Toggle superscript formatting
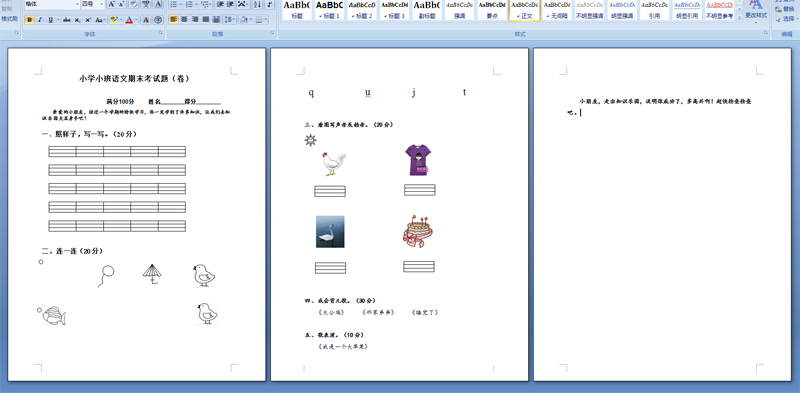 (x=88, y=19)
